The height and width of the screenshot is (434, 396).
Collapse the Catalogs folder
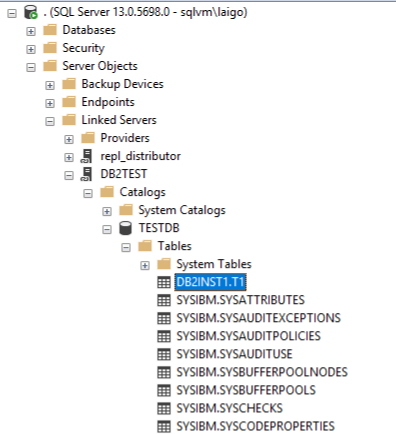pyautogui.click(x=88, y=193)
